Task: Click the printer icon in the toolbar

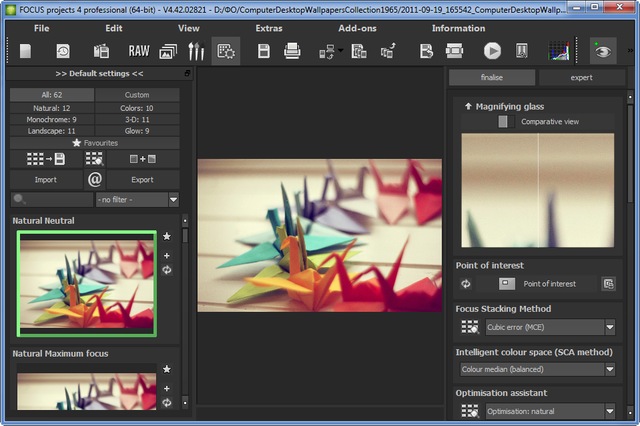Action: (x=292, y=50)
